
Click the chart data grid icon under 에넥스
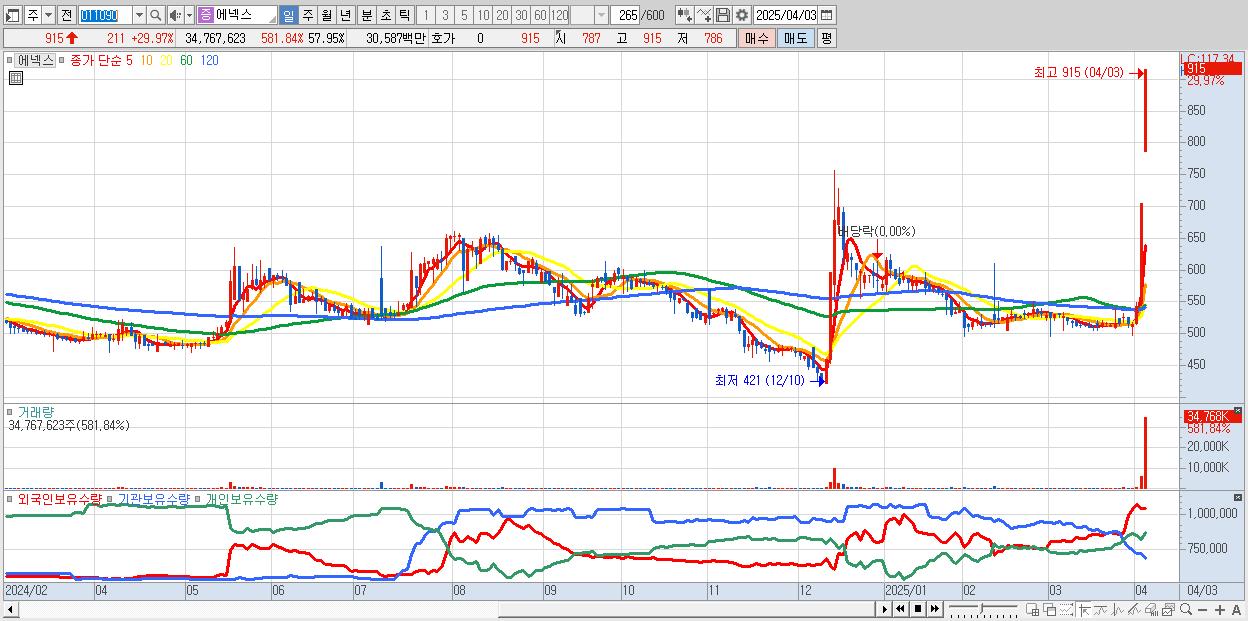(16, 78)
